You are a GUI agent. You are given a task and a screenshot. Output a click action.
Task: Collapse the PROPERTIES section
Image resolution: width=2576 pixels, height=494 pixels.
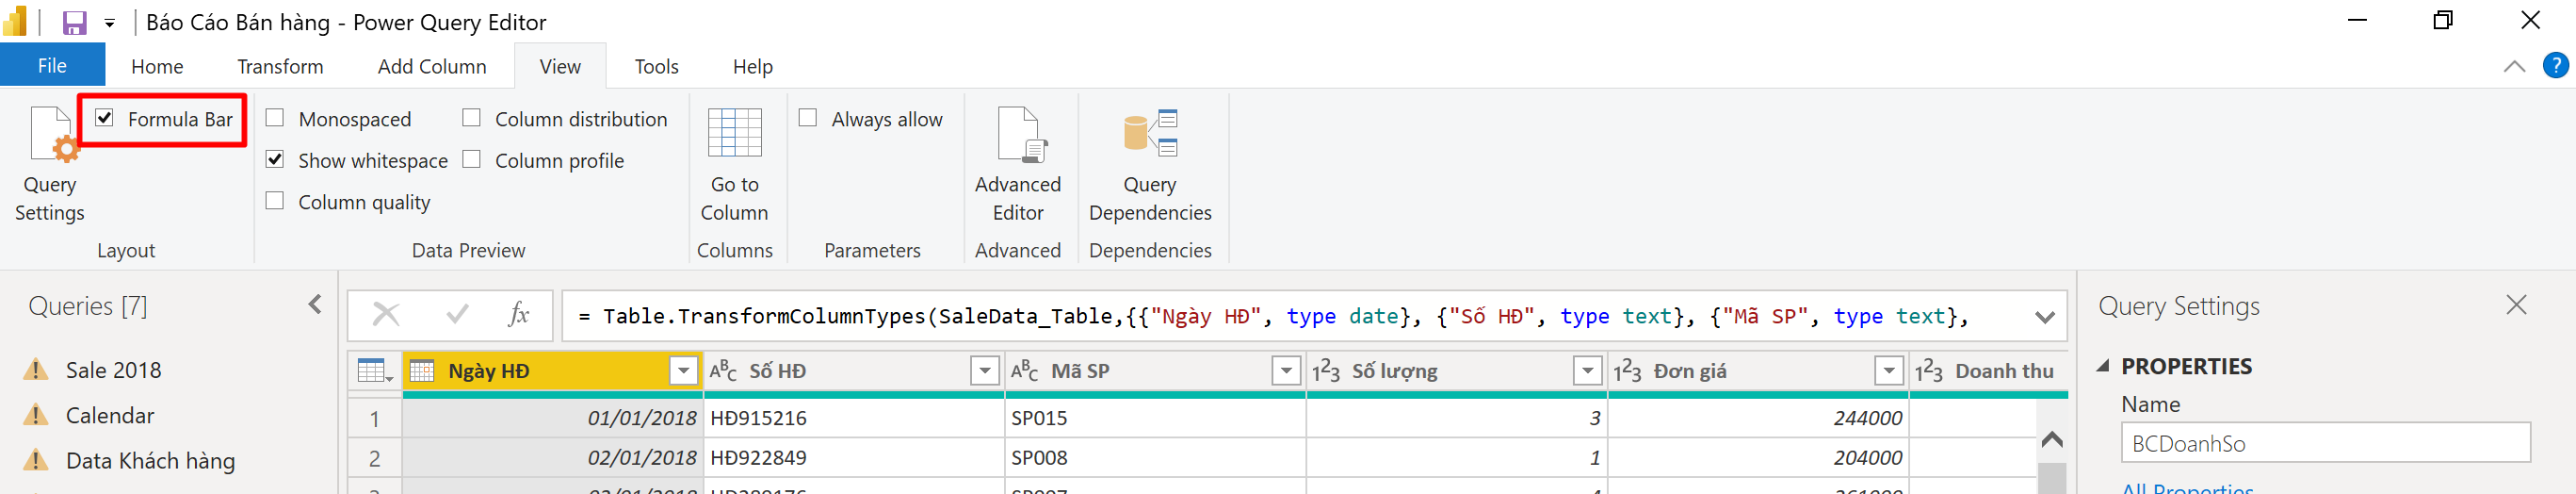(x=2103, y=366)
